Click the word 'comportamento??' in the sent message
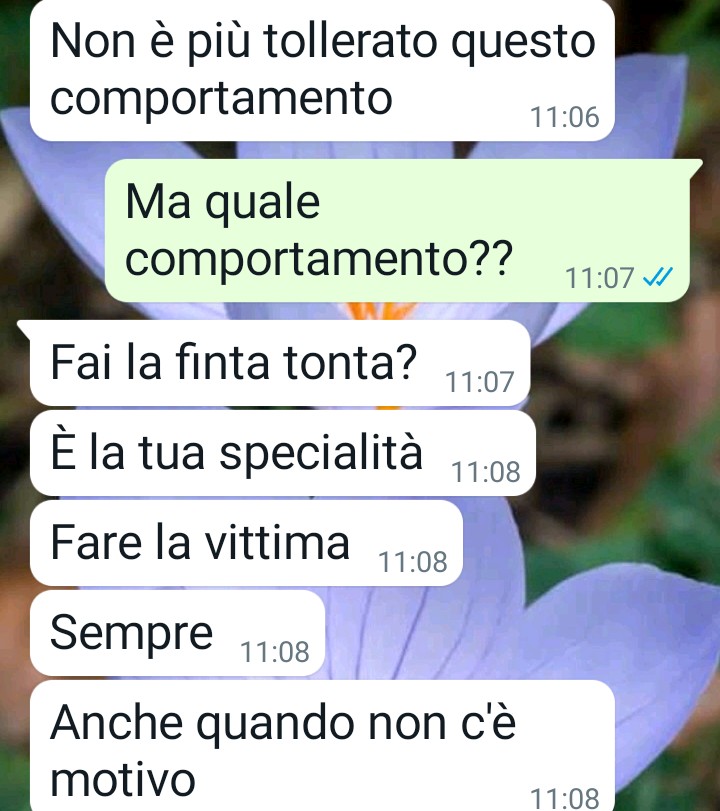 (x=319, y=258)
